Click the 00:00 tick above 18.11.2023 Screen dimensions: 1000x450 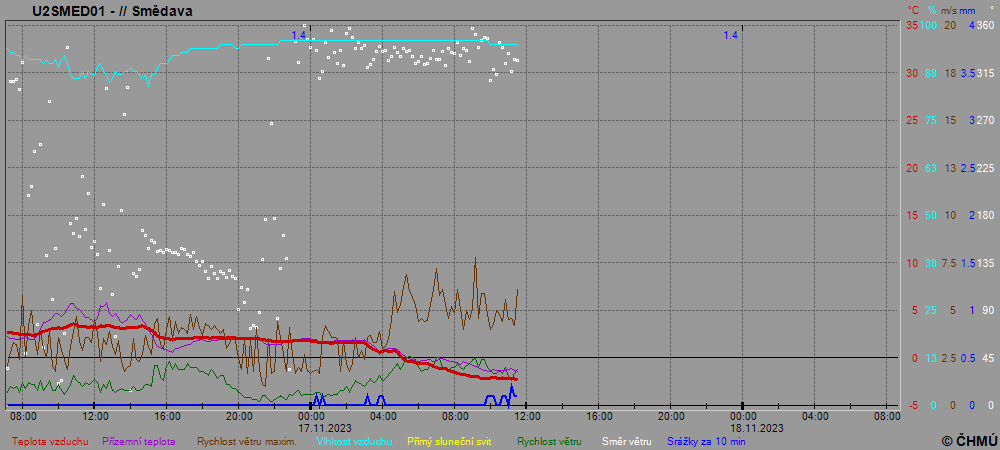click(743, 415)
